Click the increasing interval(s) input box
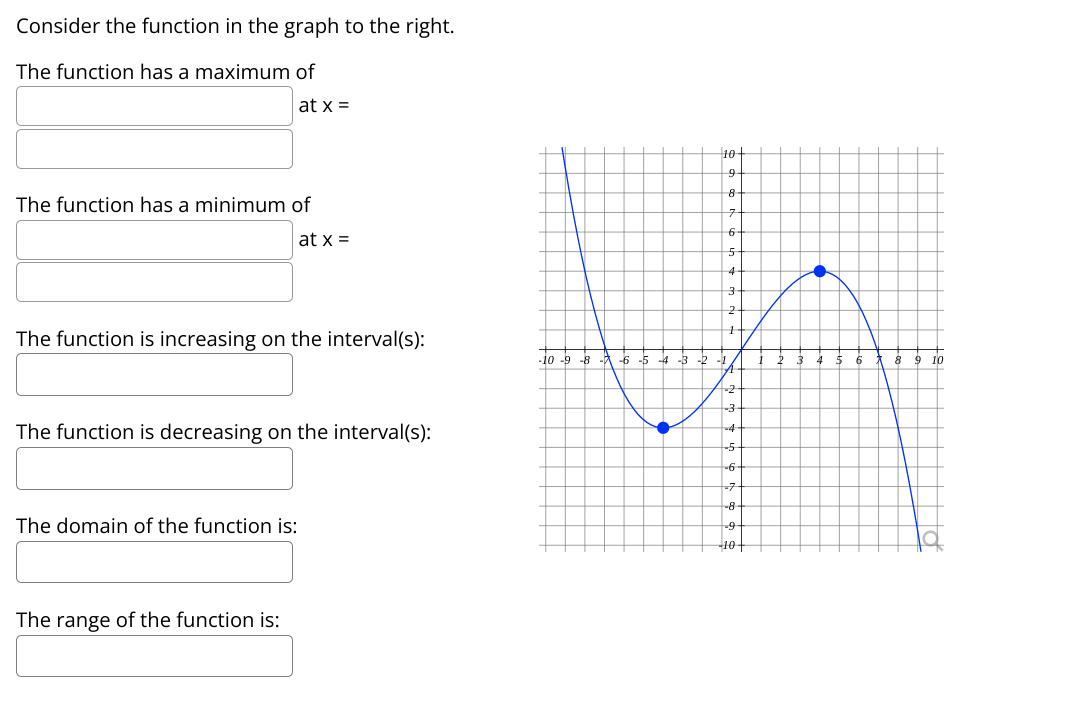The width and height of the screenshot is (1092, 715). pos(154,374)
